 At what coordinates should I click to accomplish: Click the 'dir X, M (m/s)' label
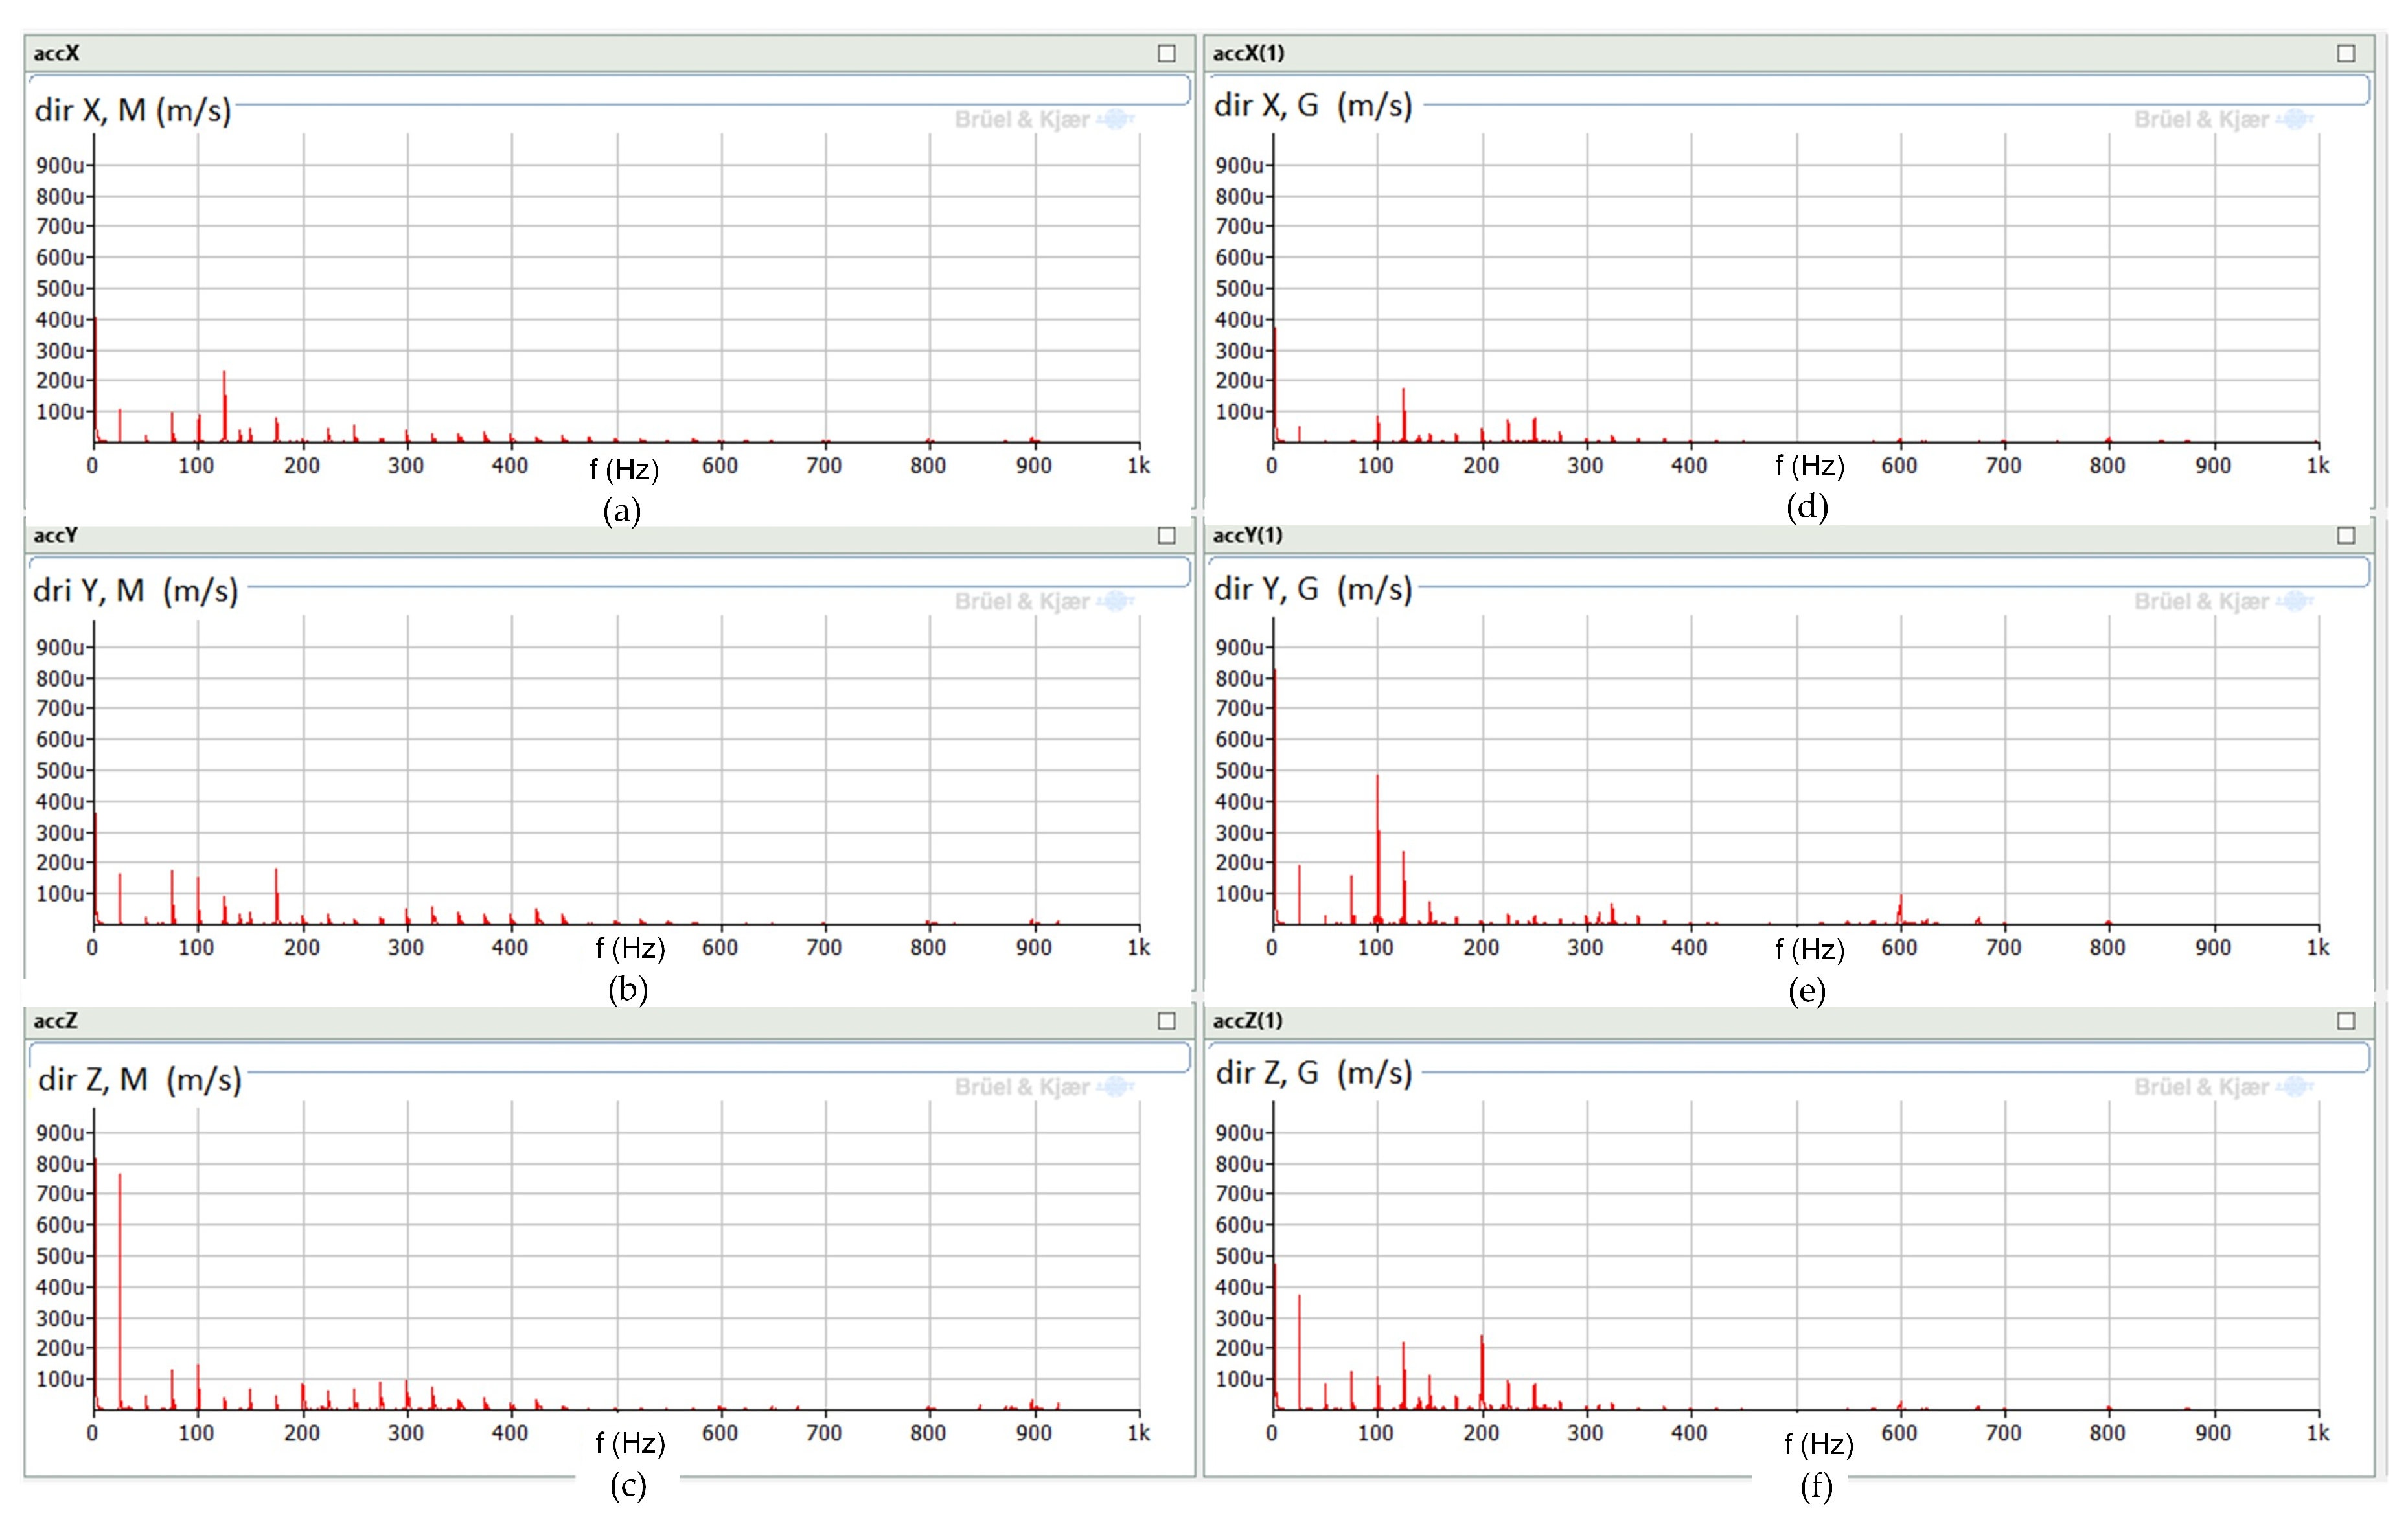133,110
